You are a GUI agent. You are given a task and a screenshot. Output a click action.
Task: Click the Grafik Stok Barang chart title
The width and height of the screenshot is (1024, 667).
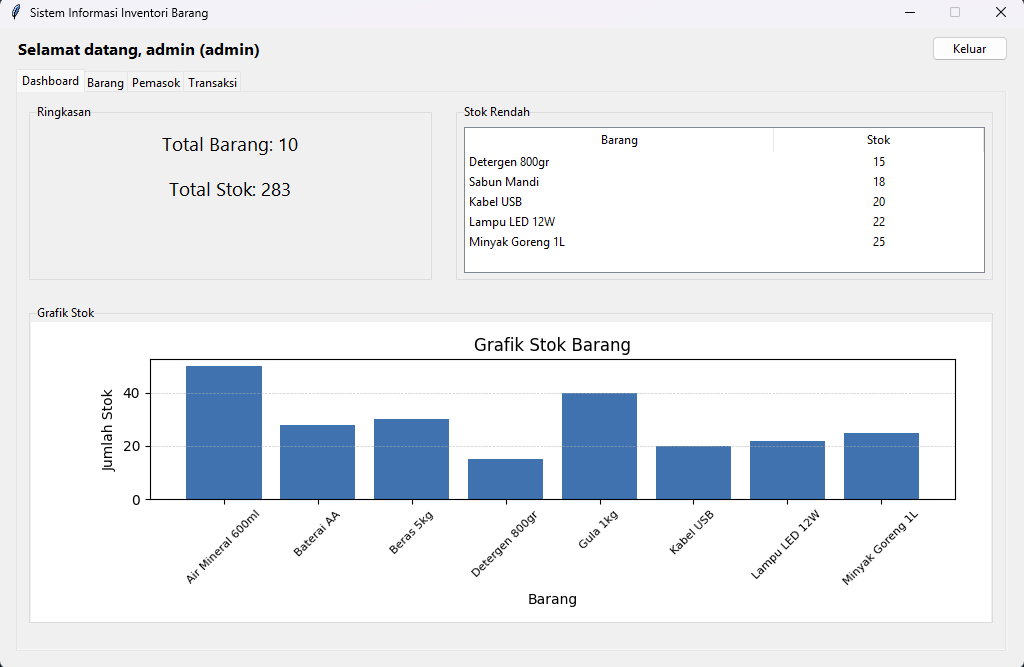tap(552, 345)
